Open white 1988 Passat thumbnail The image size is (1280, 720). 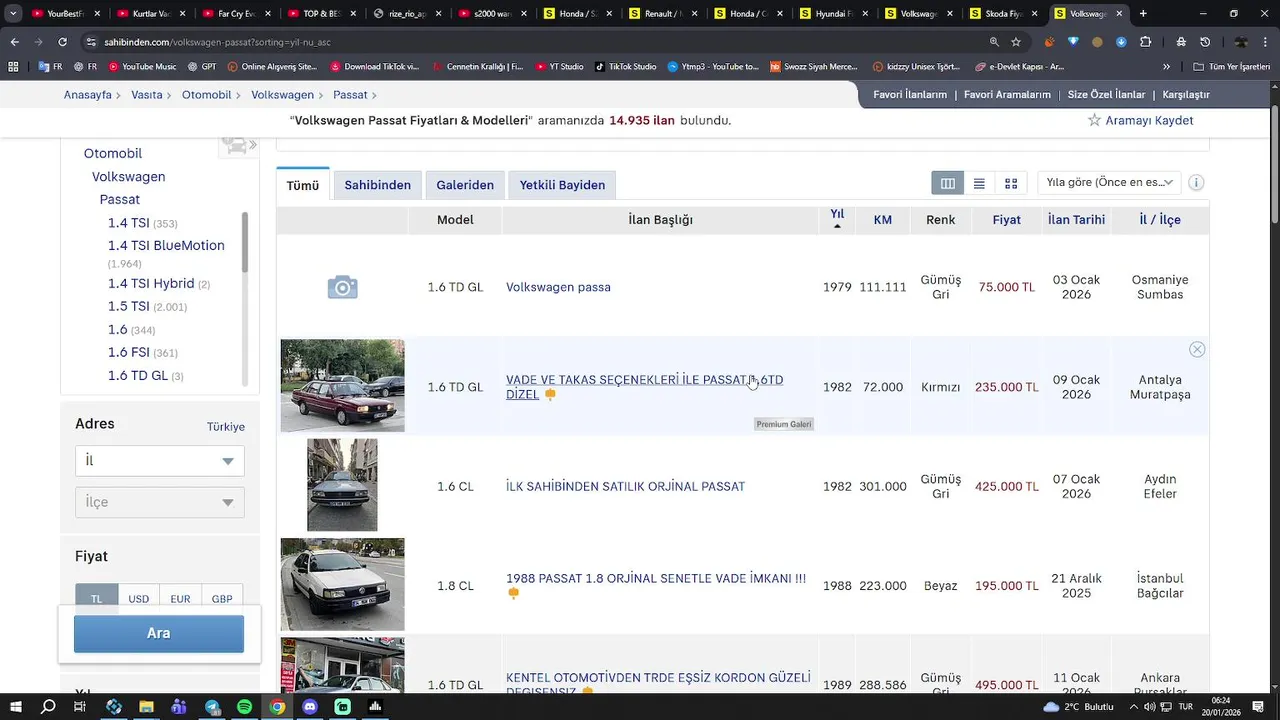(x=342, y=585)
